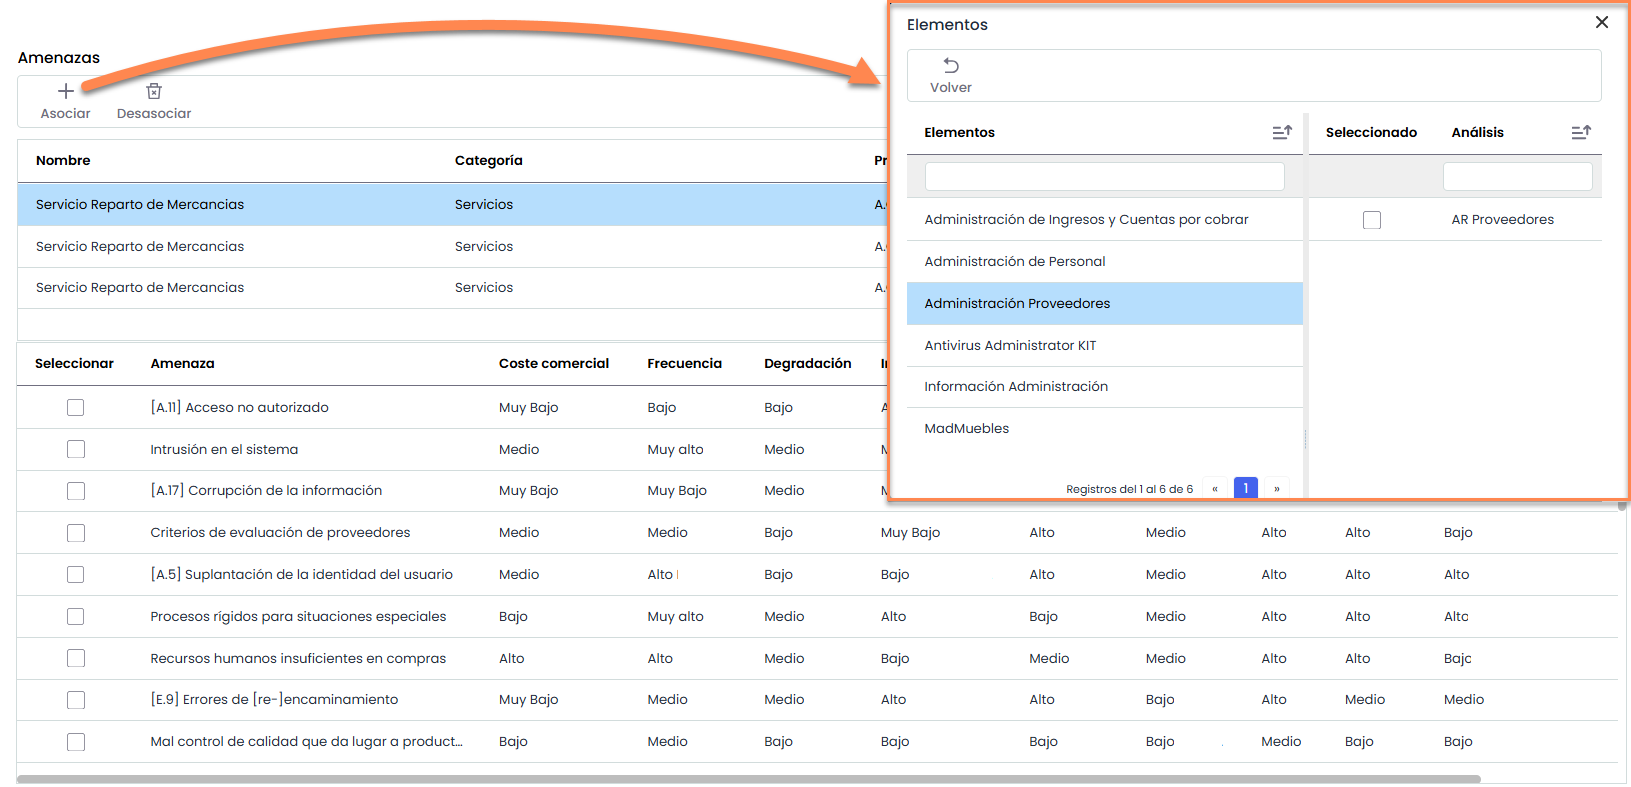Enable checkbox for Criterios de evaluación de proveedores
This screenshot has width=1631, height=787.
pyautogui.click(x=76, y=533)
